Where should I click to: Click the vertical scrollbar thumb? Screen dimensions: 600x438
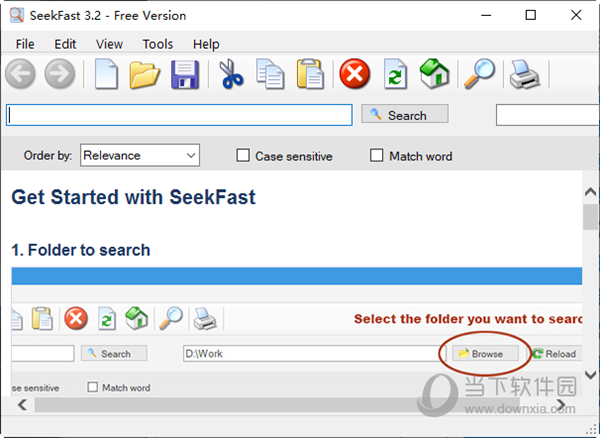tap(591, 217)
